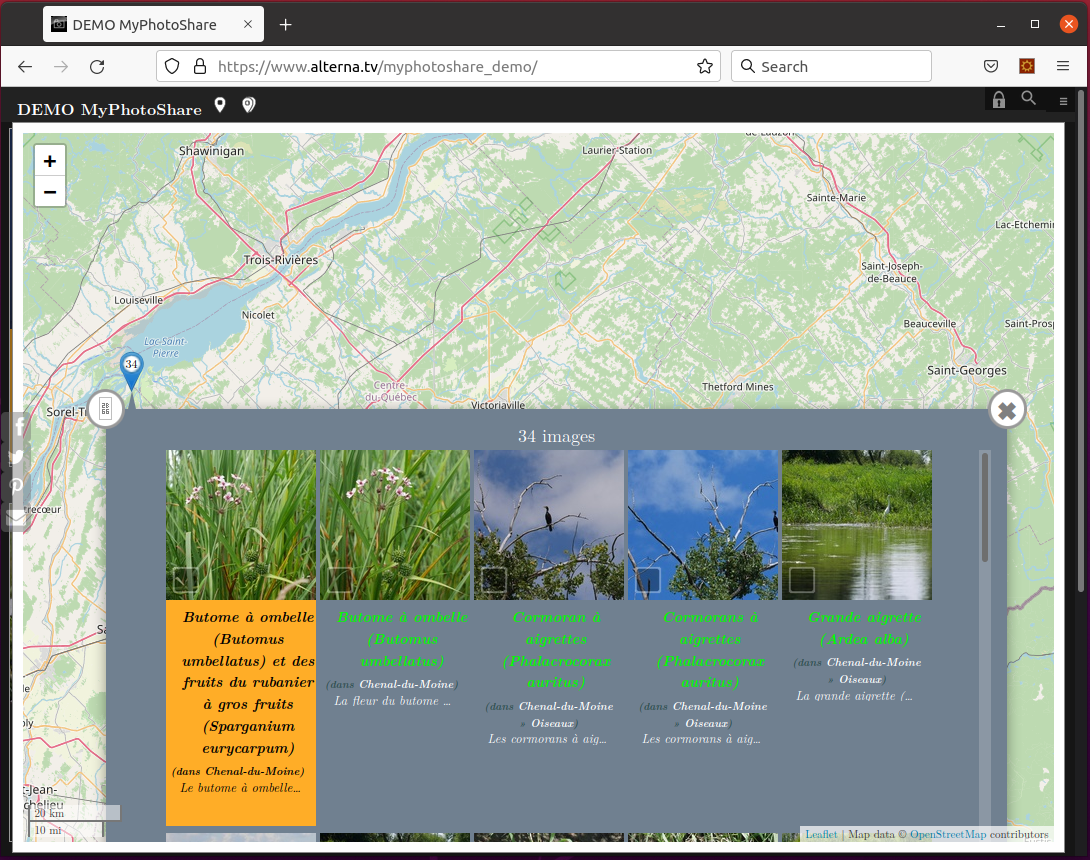Viewport: 1090px width, 860px height.
Task: Open the MyPhotoShare hamburger menu
Action: click(x=1063, y=102)
